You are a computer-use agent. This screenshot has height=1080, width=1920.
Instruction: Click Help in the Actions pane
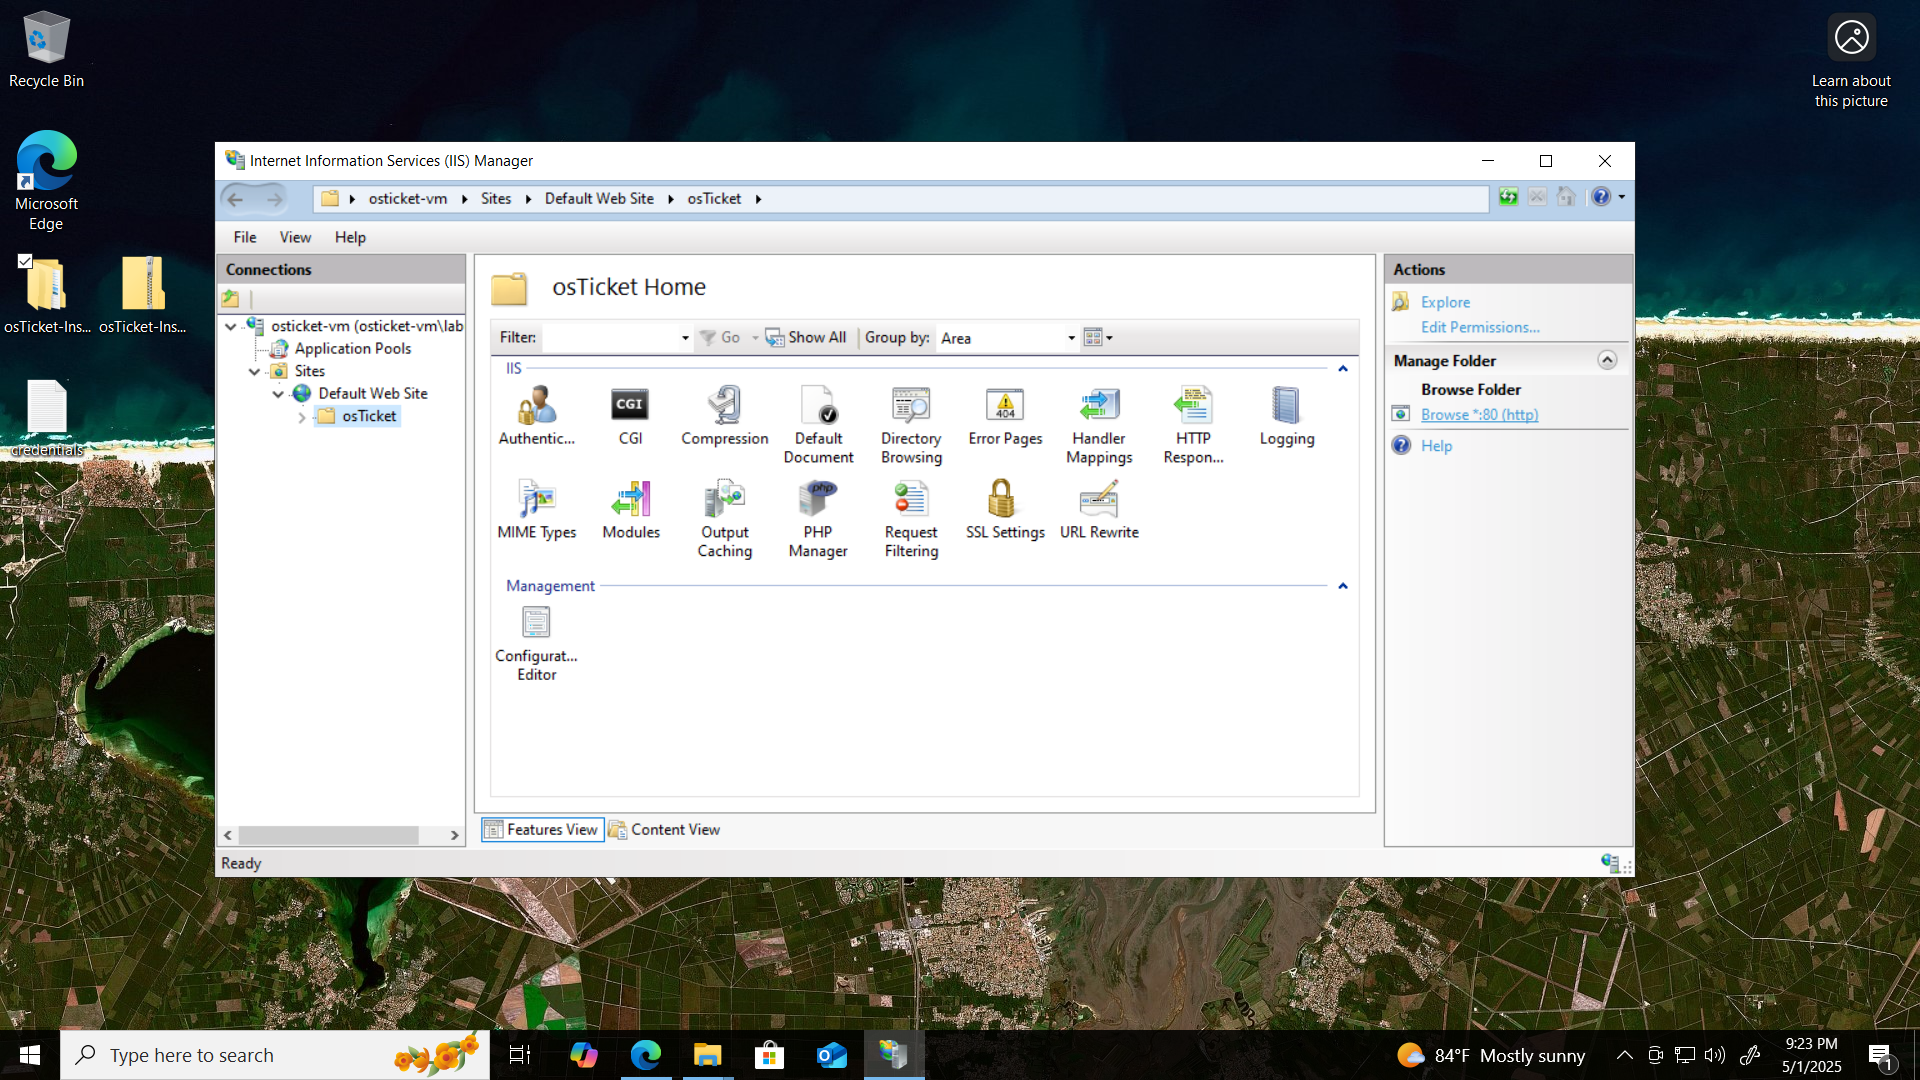point(1436,446)
